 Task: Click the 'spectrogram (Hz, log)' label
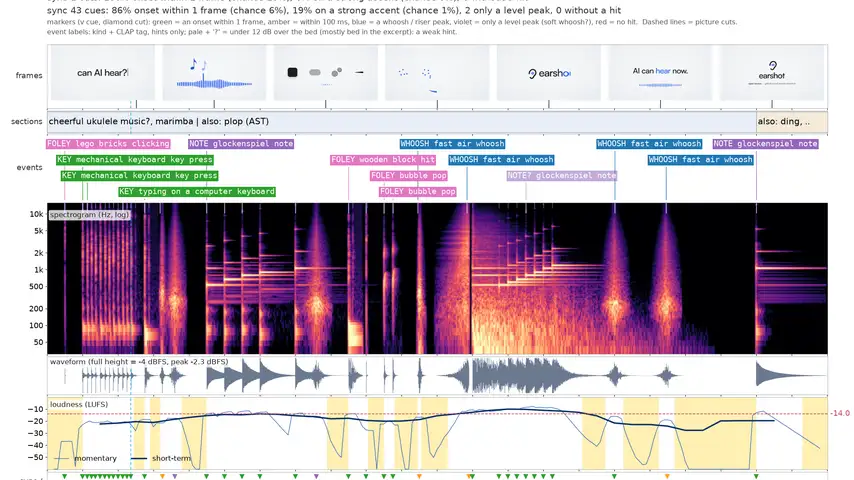90,215
